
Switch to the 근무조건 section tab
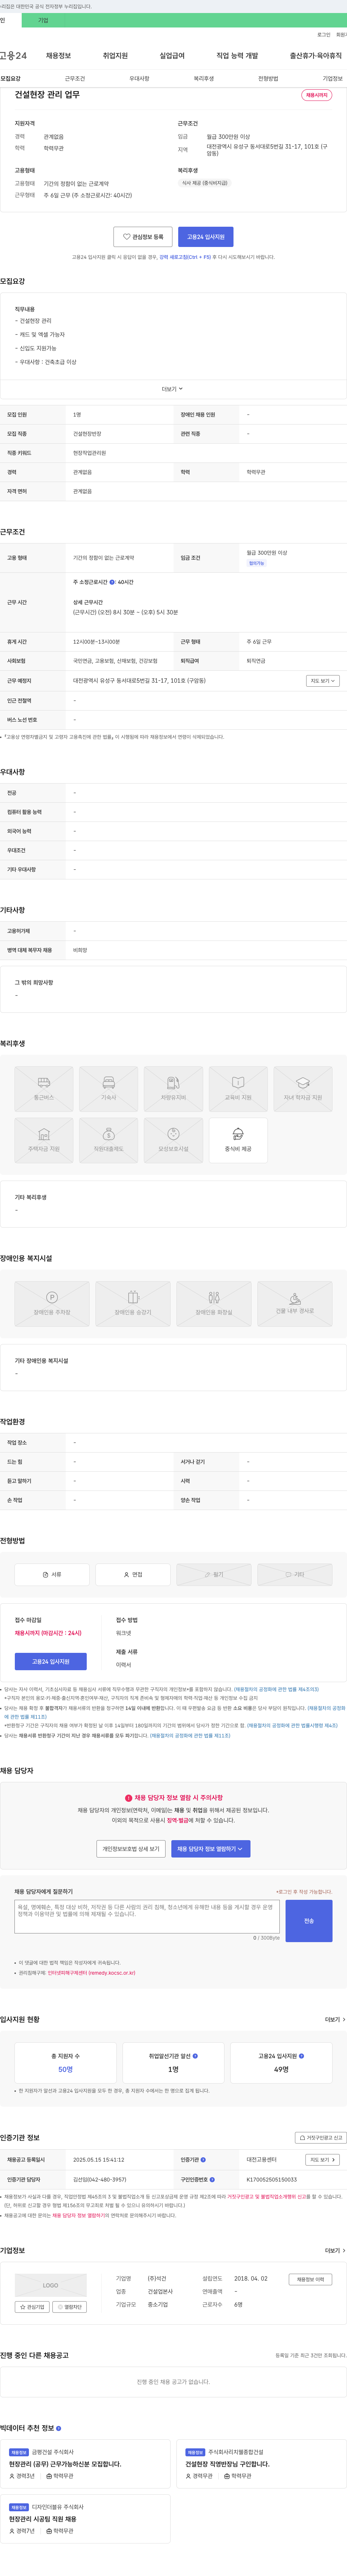[75, 78]
